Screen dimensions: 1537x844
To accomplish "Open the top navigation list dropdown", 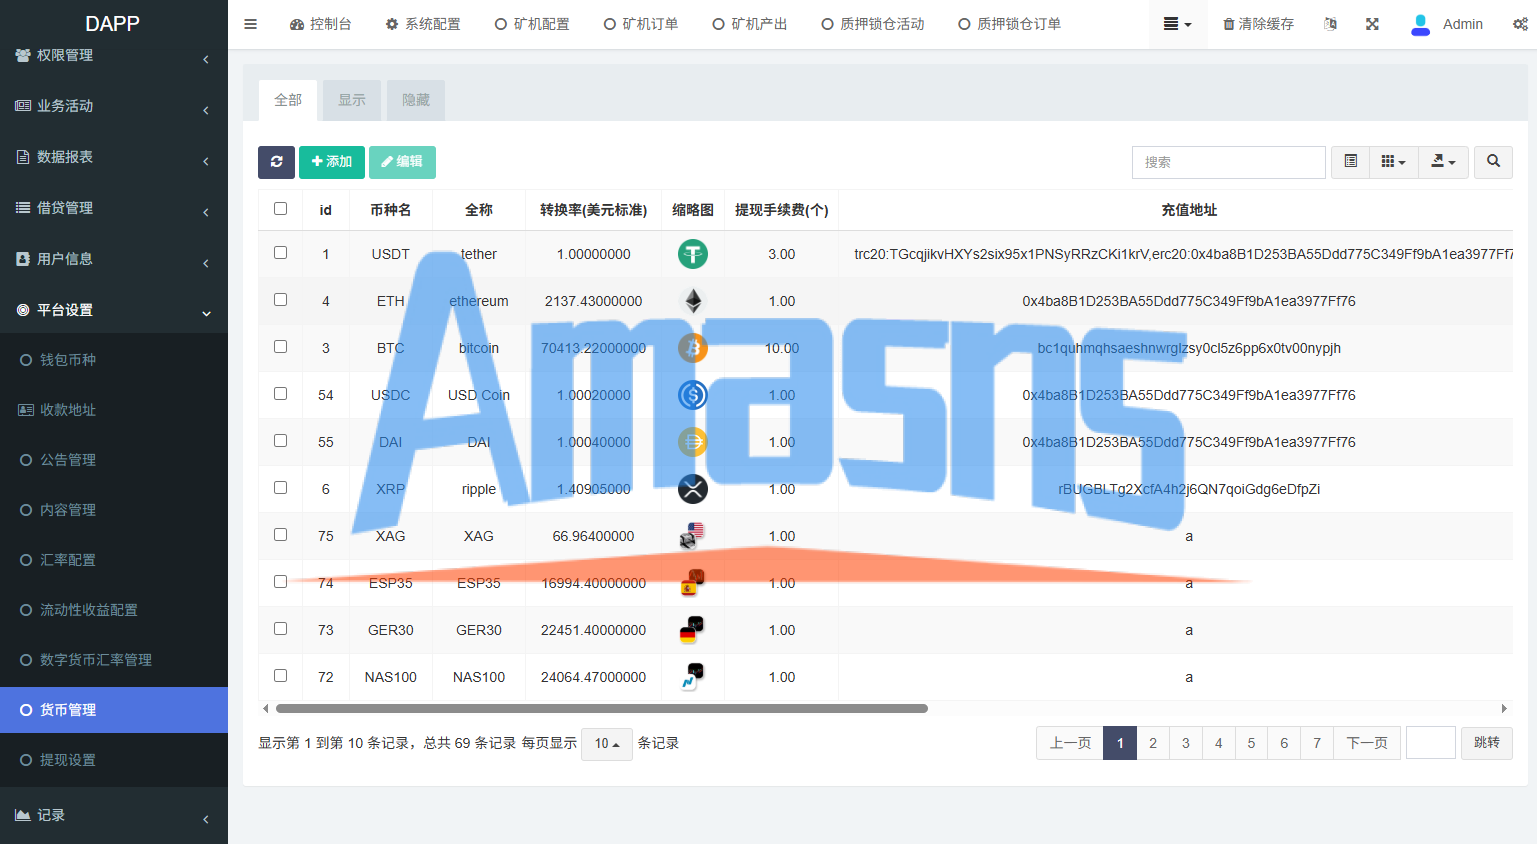I will 1177,24.
